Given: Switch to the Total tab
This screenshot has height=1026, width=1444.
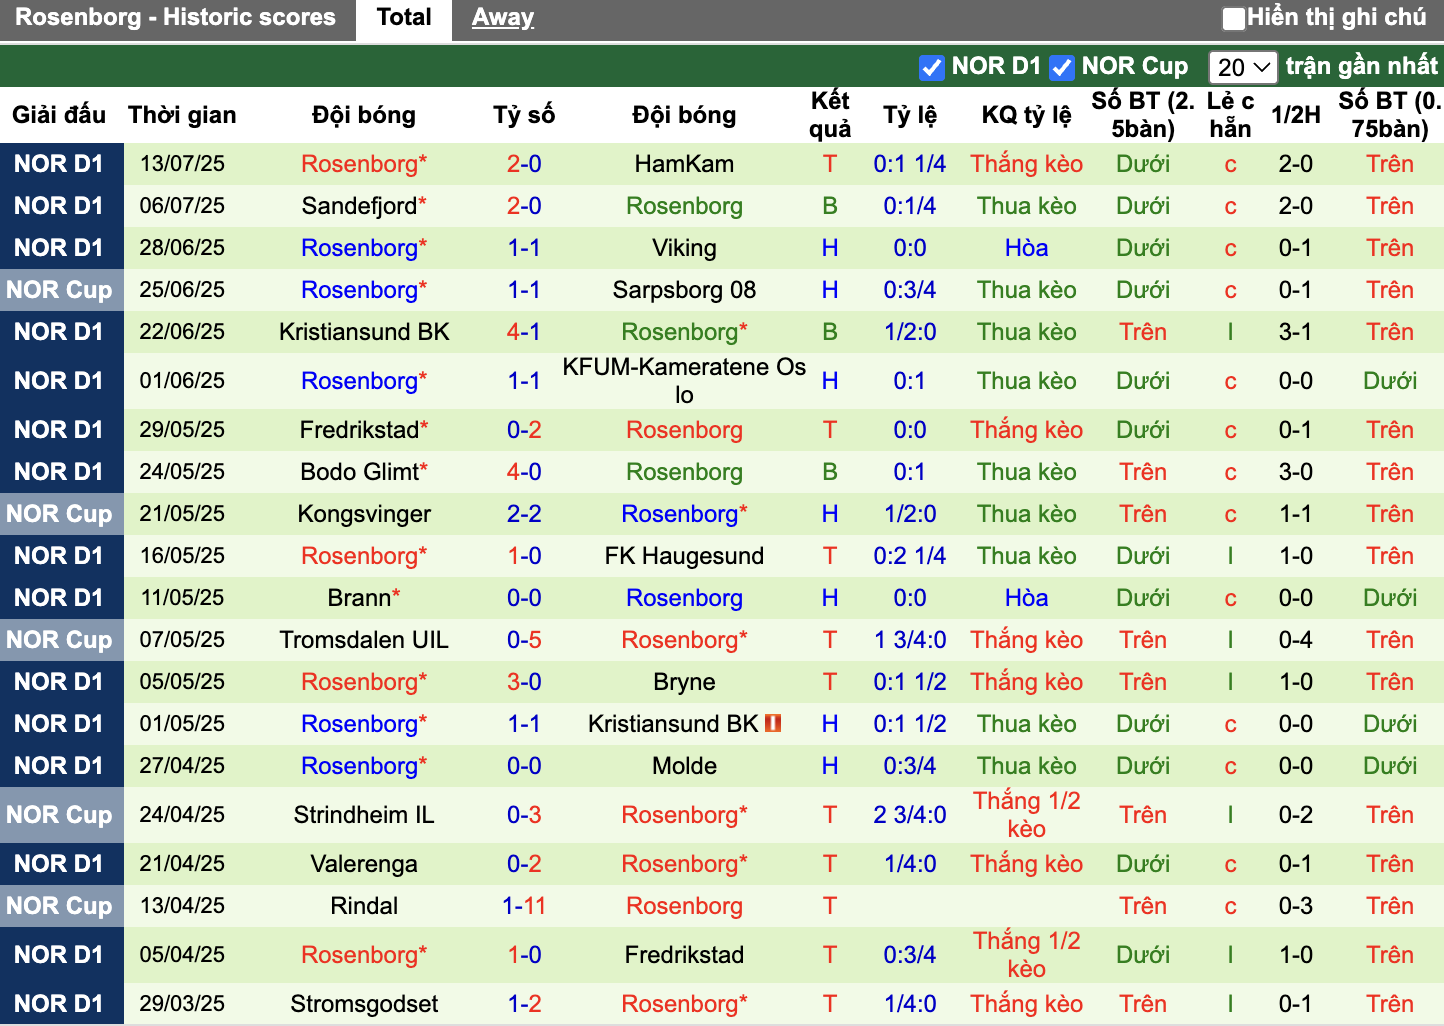Looking at the screenshot, I should point(404,18).
